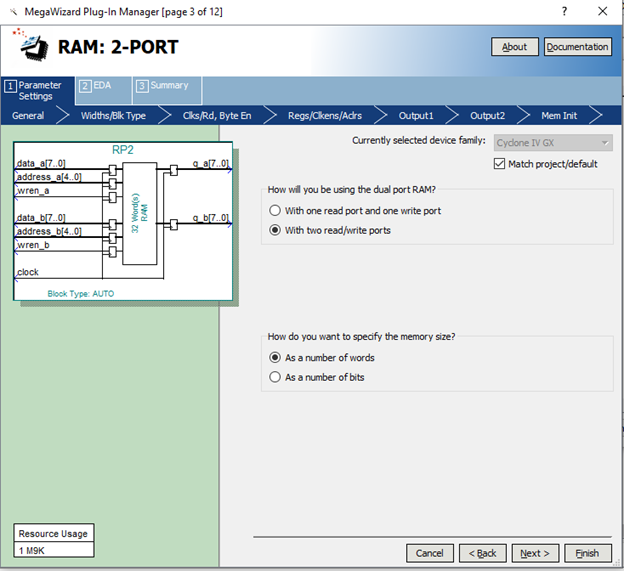Cancel the MegaWizard dialog
624x571 pixels.
(x=429, y=553)
